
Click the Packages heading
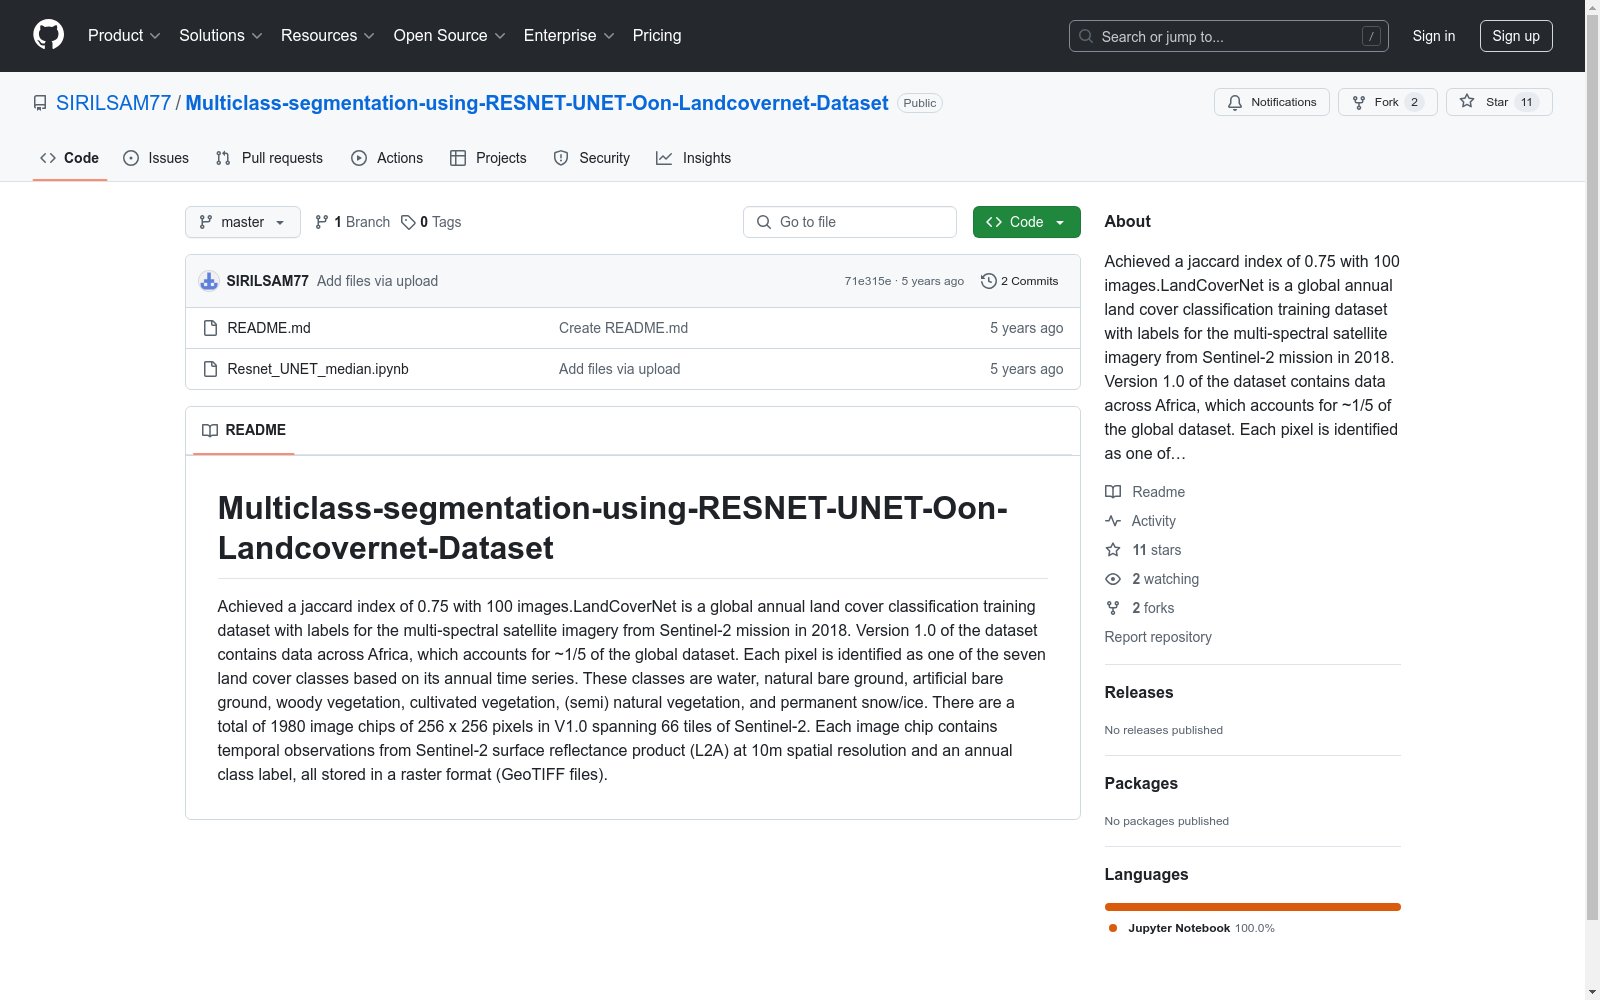click(1141, 783)
